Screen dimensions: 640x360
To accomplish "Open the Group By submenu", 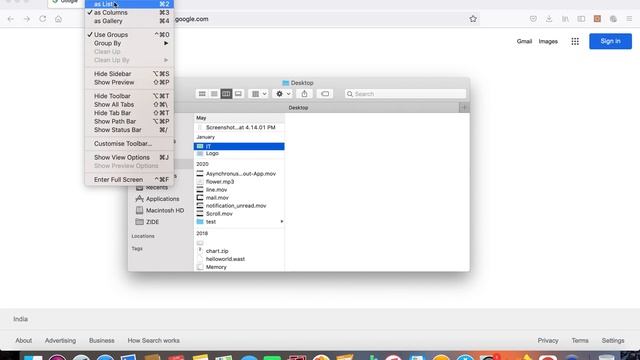I will [x=129, y=43].
